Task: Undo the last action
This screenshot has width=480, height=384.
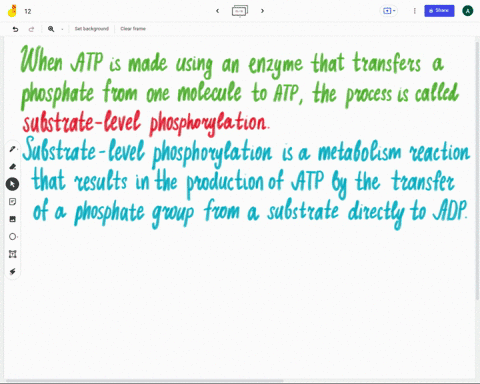Action: (15, 29)
